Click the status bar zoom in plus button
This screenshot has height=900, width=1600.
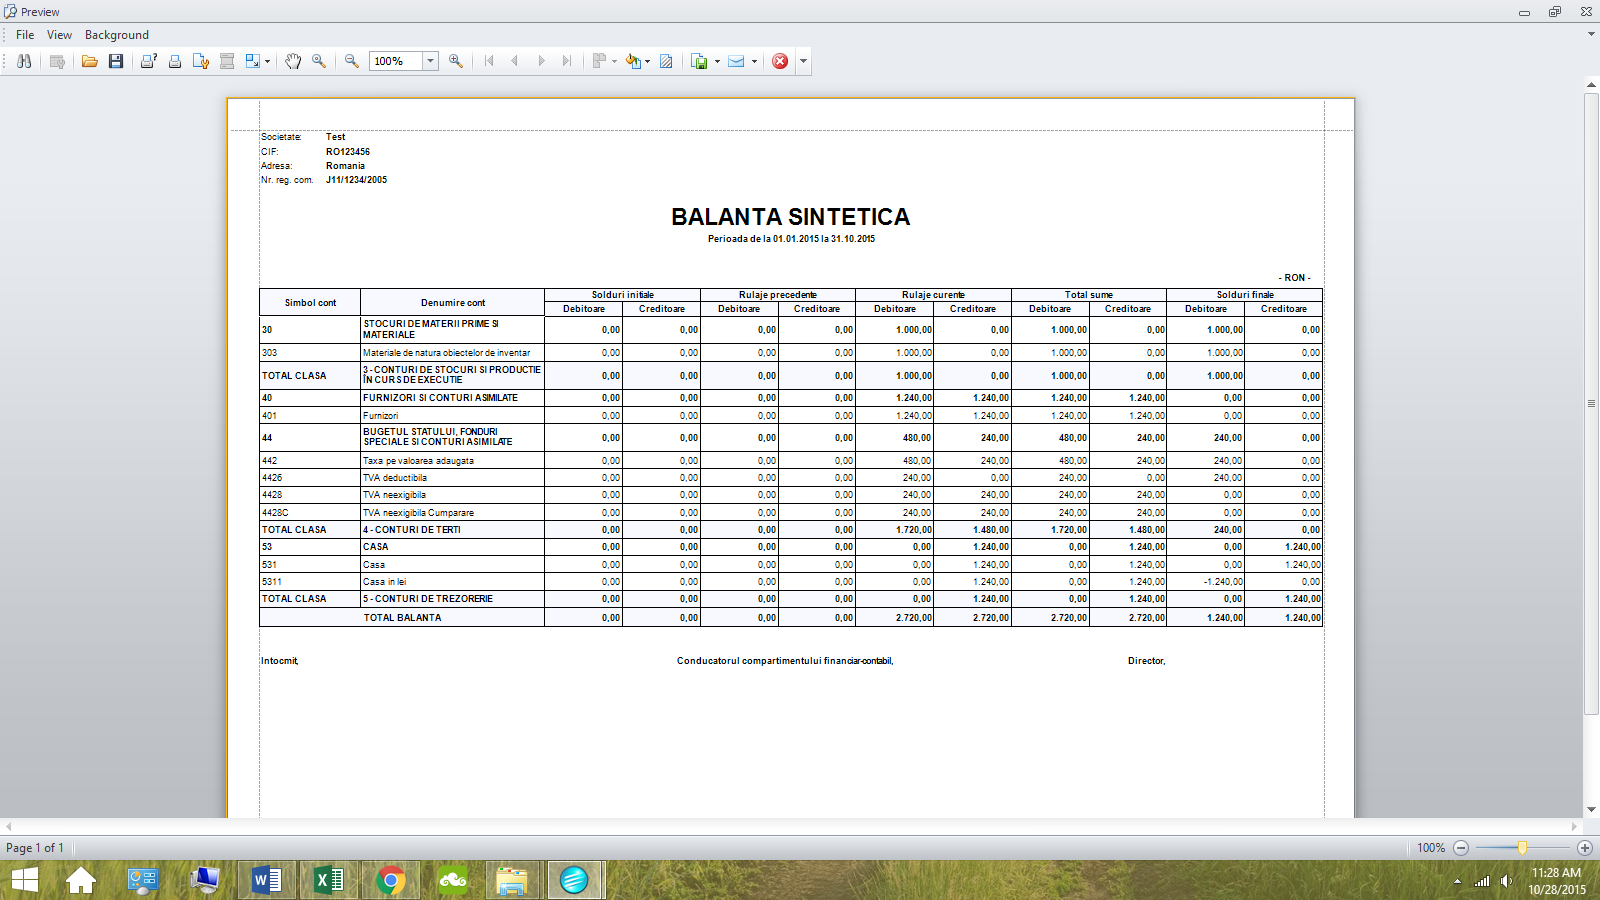[1585, 848]
